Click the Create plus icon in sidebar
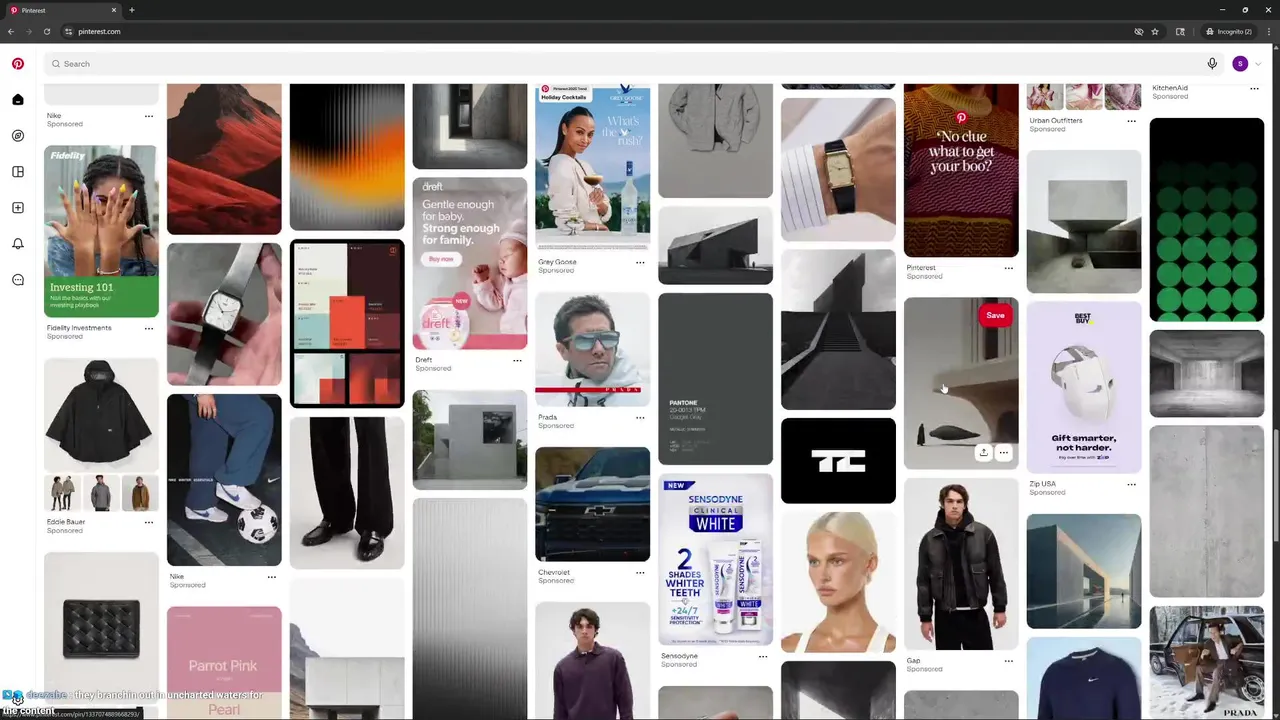This screenshot has width=1280, height=720. [x=18, y=208]
